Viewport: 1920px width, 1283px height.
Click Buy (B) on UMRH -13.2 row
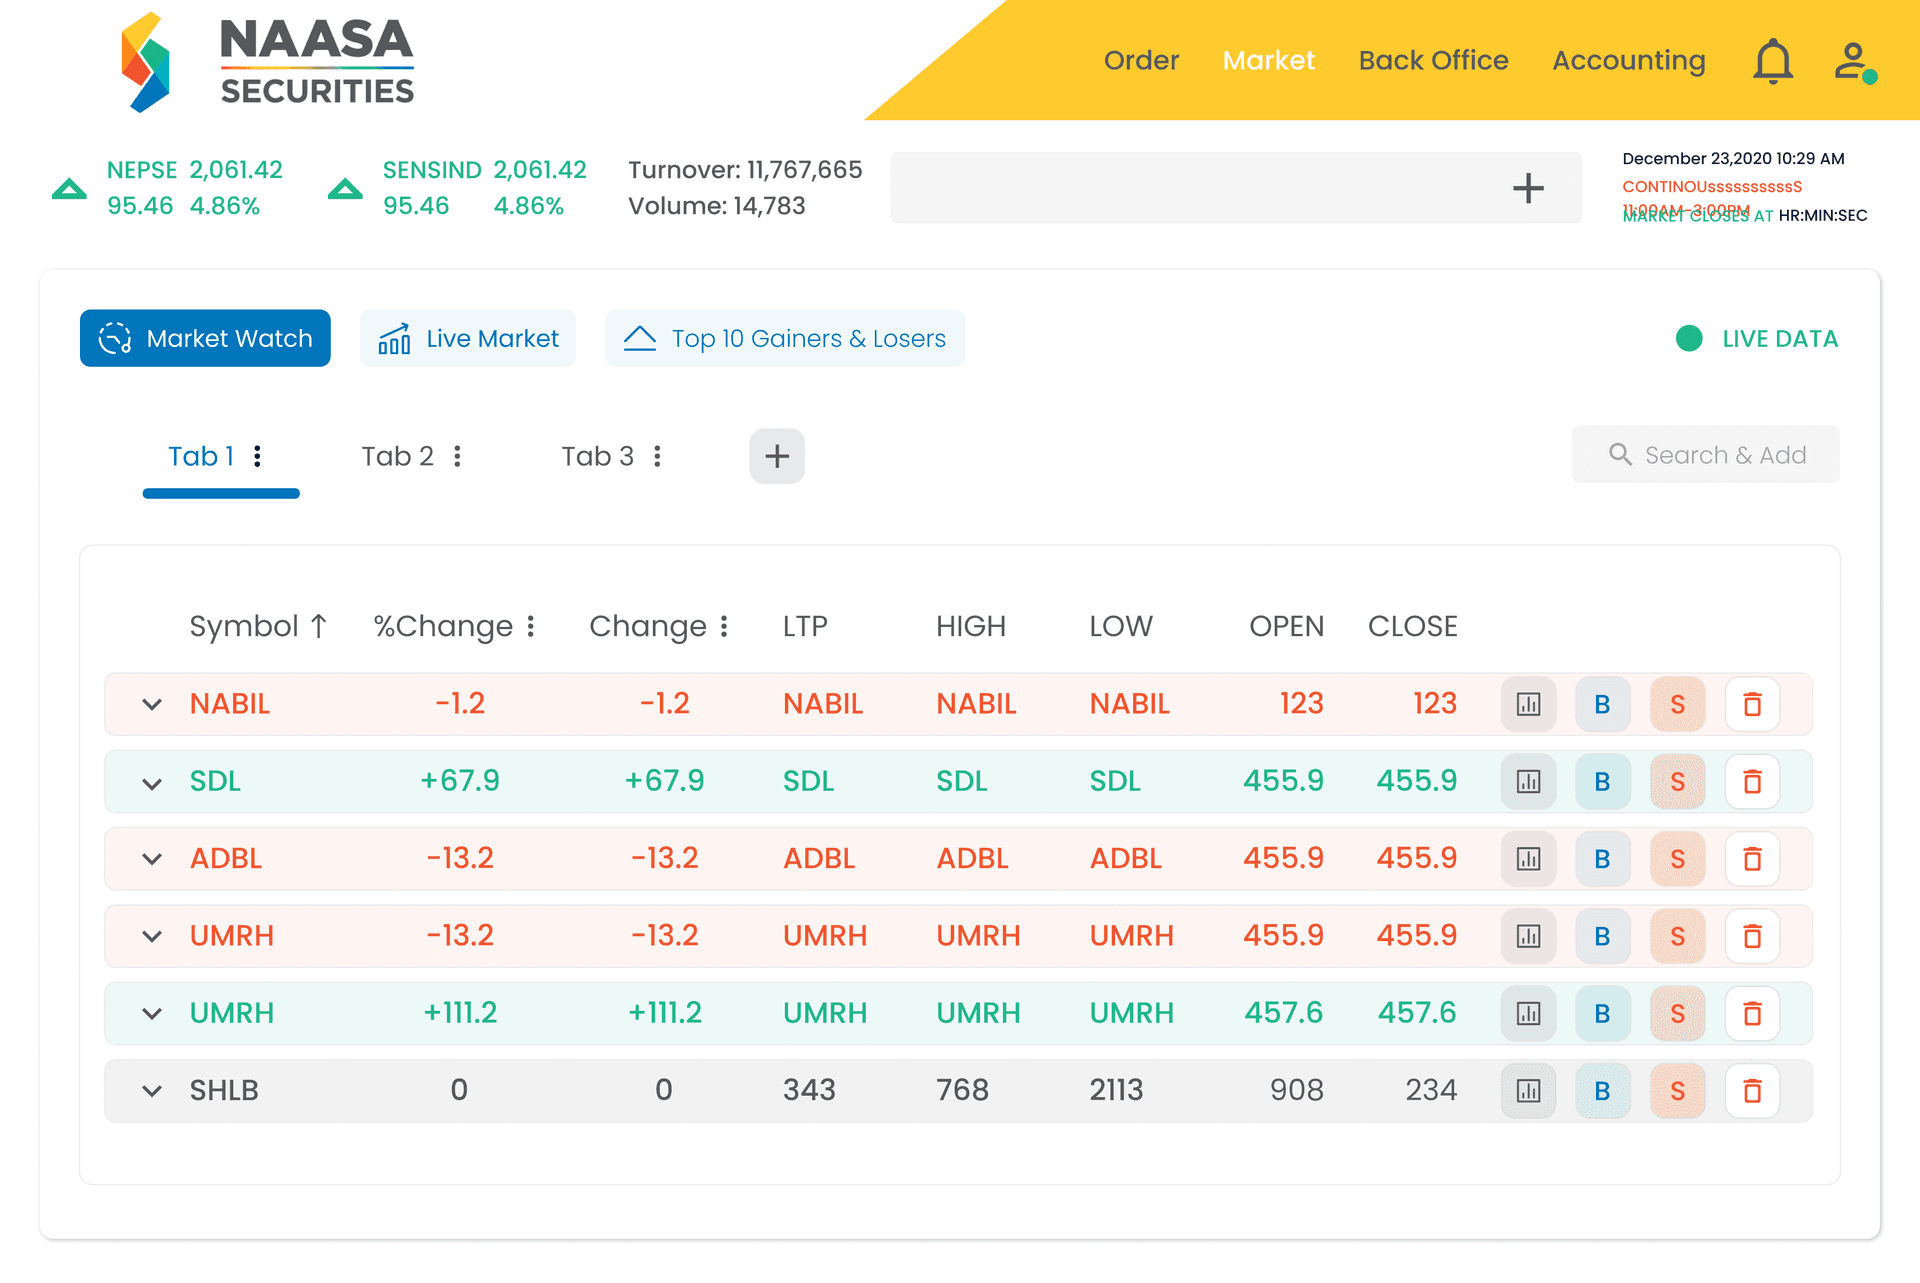1602,936
